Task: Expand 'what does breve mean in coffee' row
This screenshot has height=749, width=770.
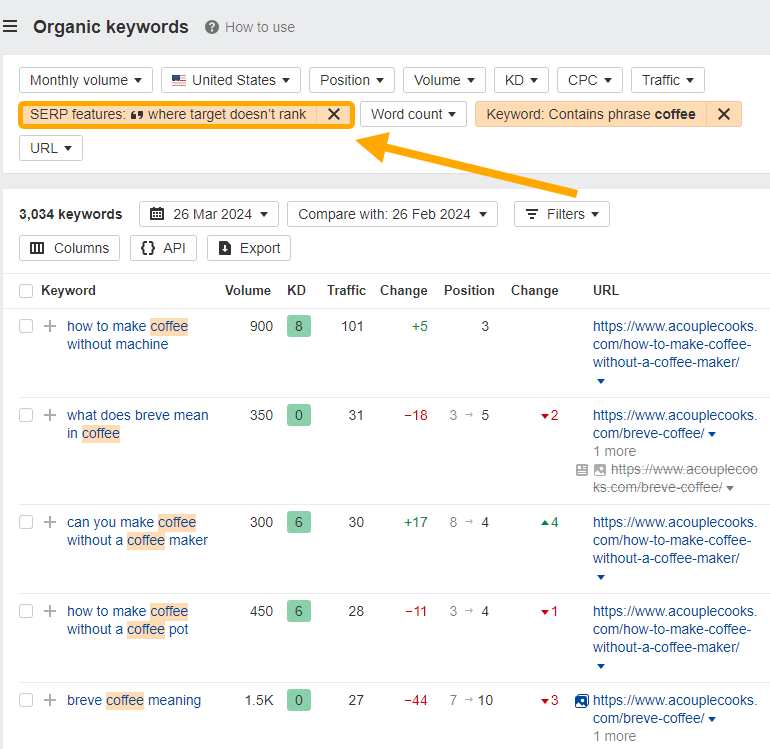Action: 50,415
